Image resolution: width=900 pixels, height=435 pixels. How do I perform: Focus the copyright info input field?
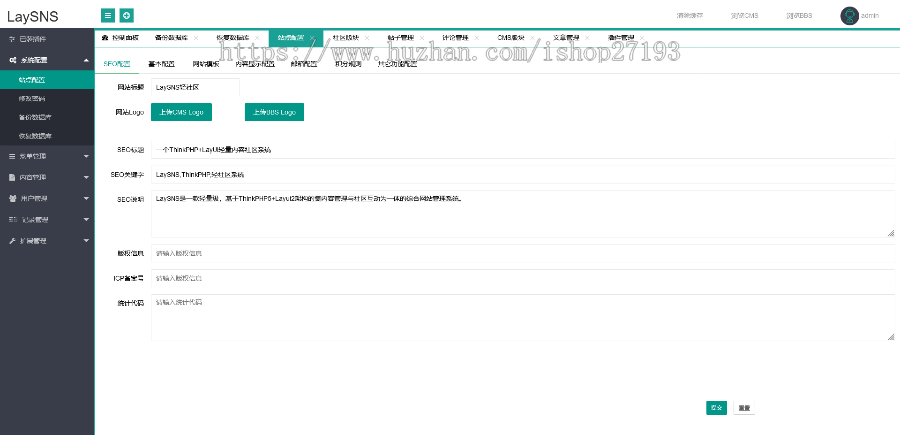coord(523,254)
